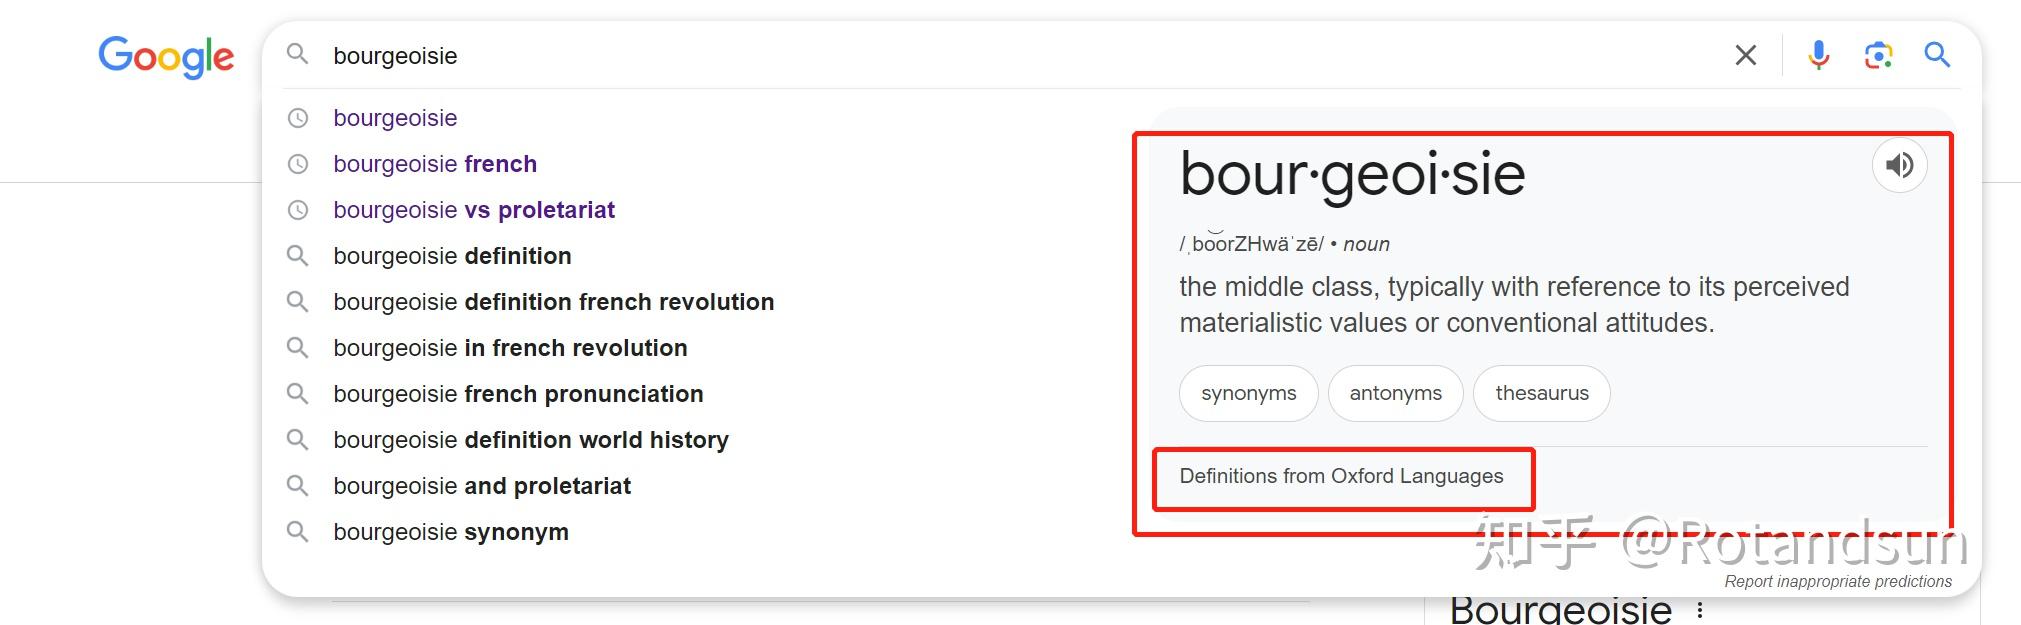Select 'bourgeoisie vs proletariat' suggestion
Viewport: 2021px width, 625px height.
pos(474,210)
